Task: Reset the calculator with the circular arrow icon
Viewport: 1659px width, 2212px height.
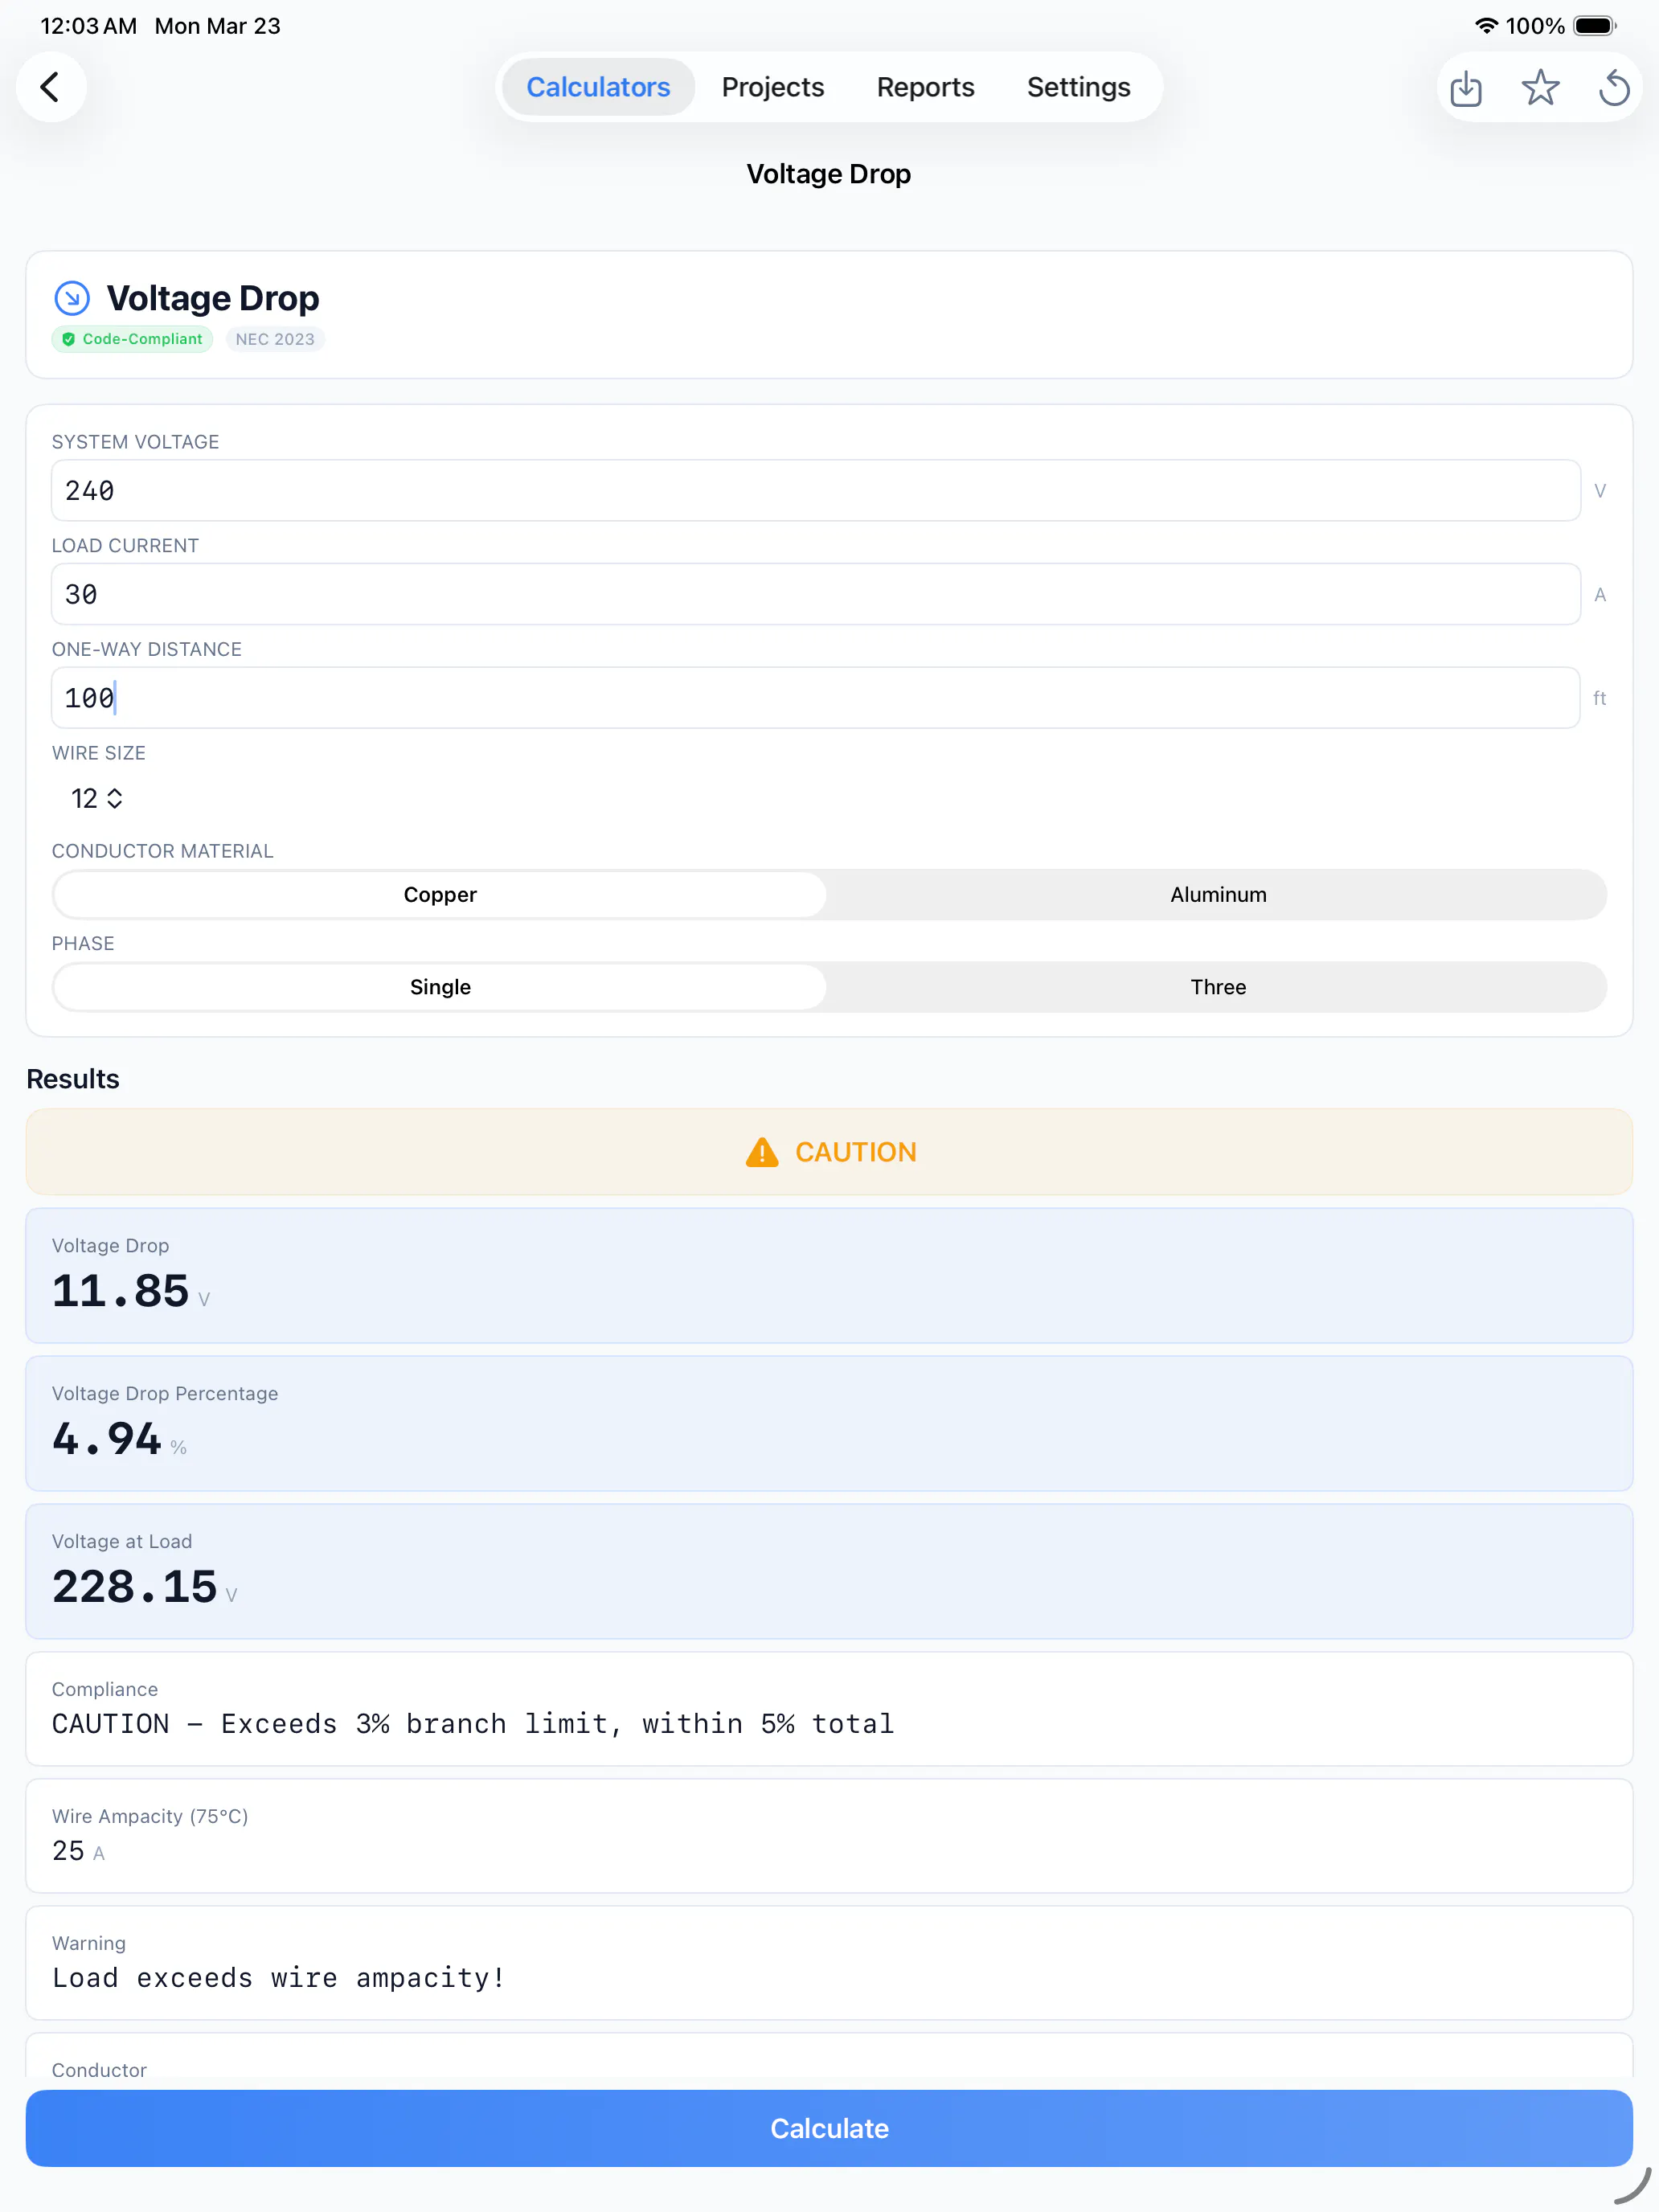Action: (1614, 88)
